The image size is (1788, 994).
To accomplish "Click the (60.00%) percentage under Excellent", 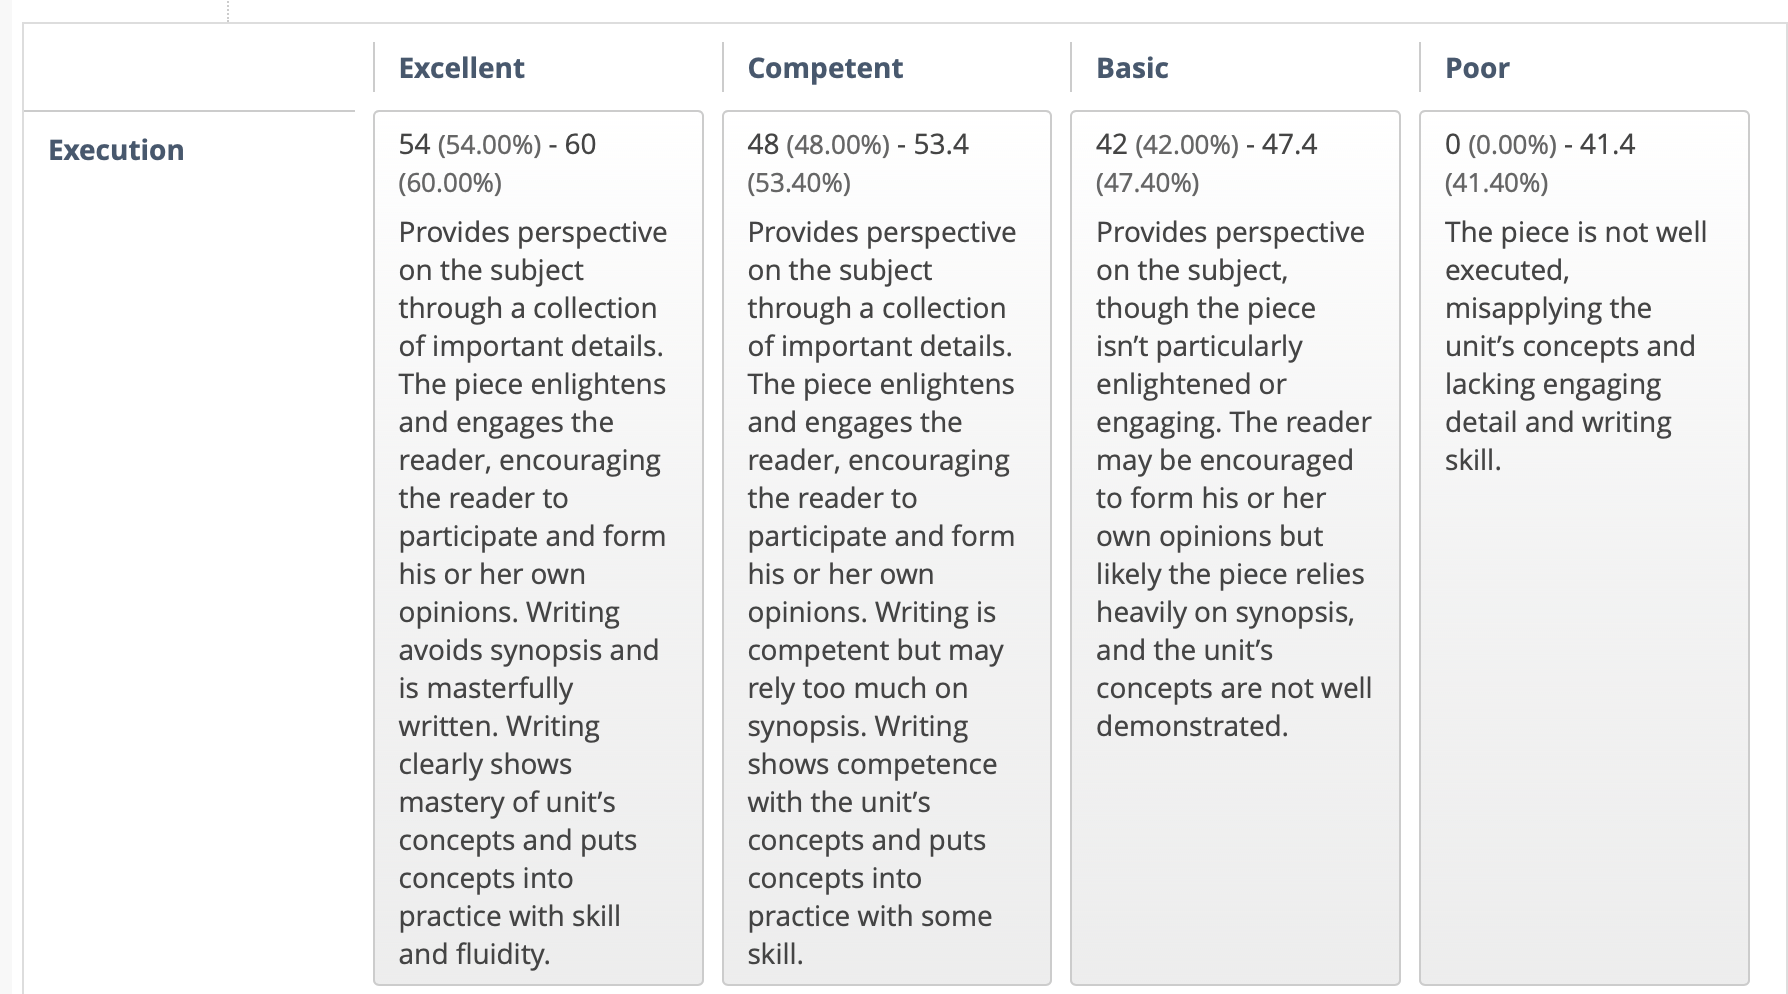I will (x=450, y=183).
